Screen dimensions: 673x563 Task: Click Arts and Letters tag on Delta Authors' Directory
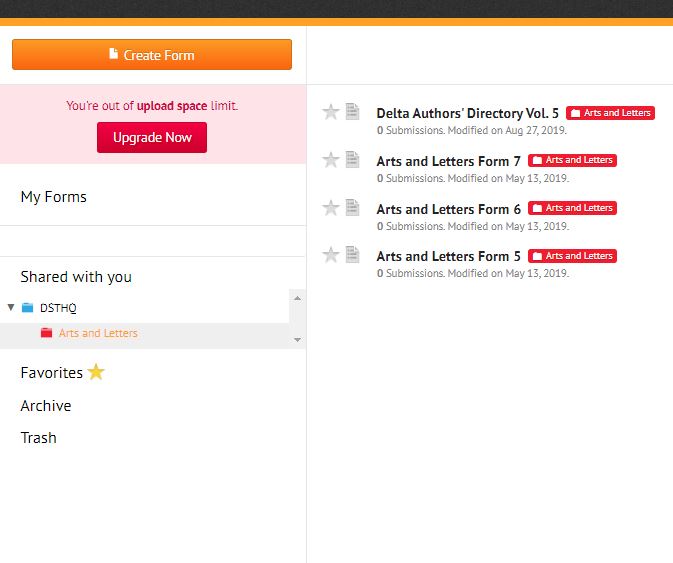[610, 113]
